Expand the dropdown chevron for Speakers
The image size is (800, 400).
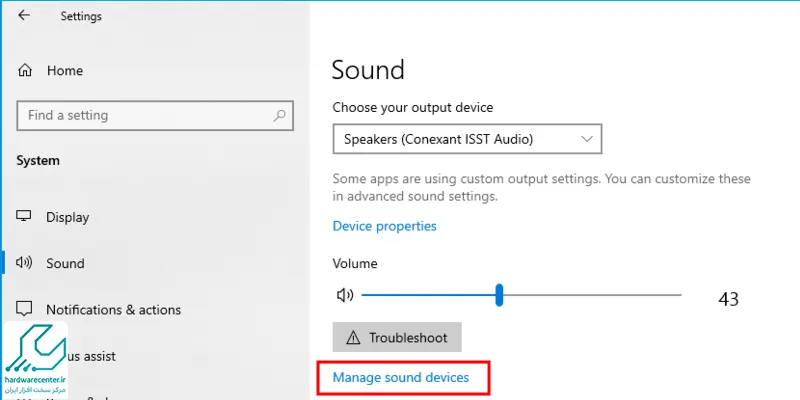[587, 139]
